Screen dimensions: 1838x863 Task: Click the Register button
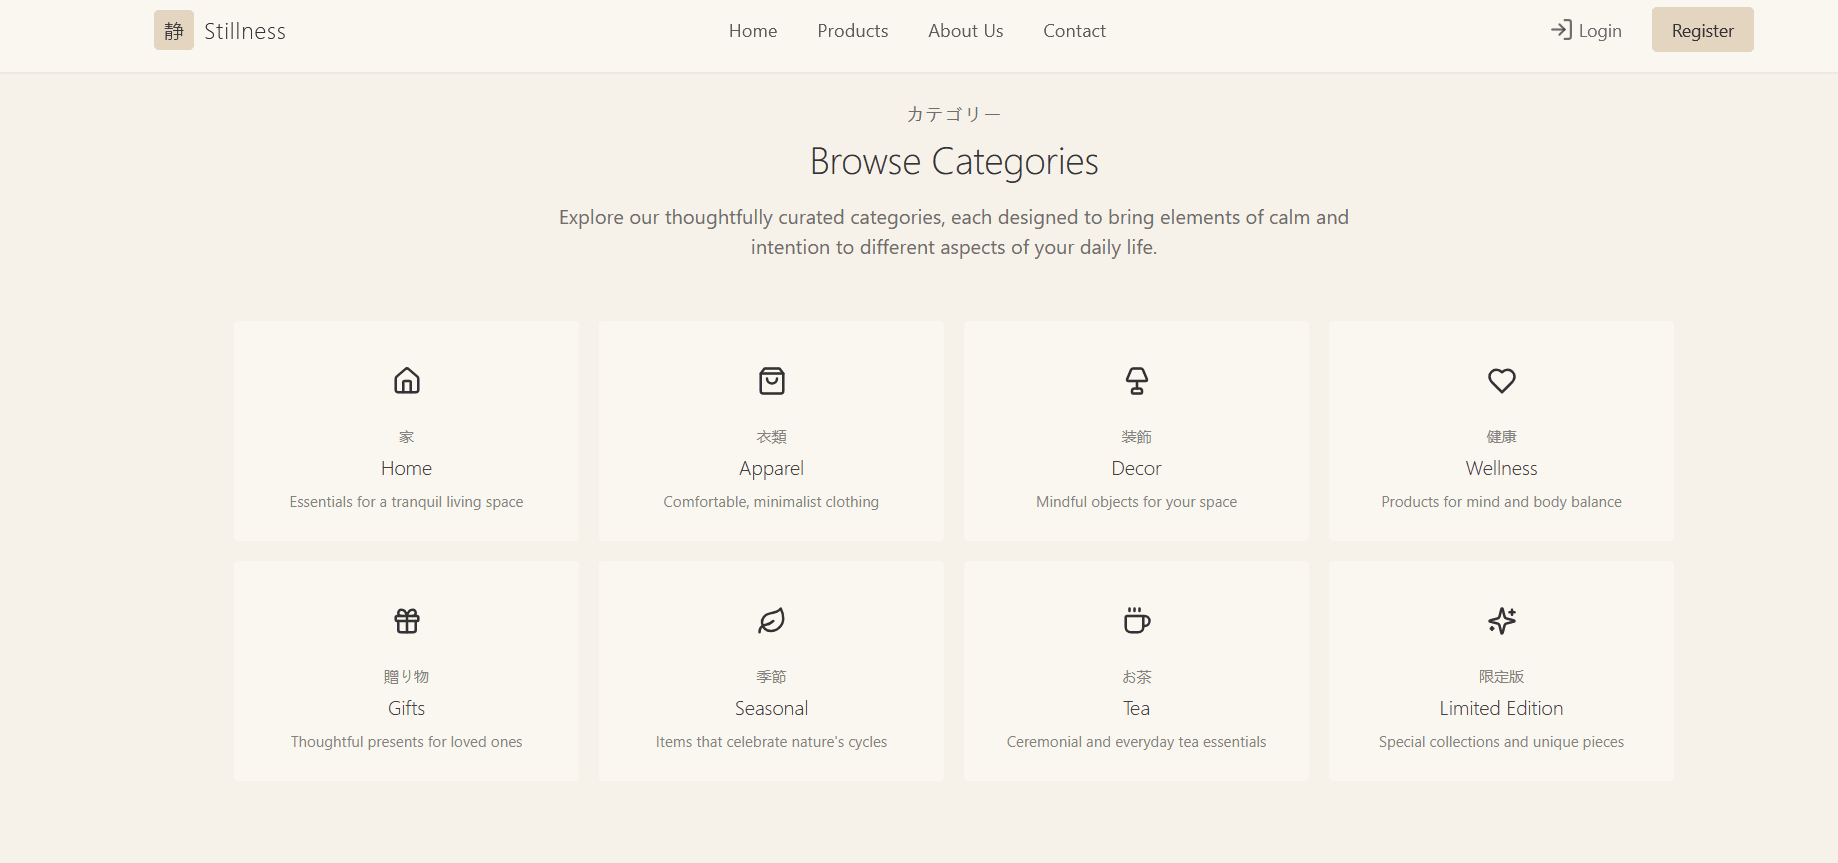click(1703, 30)
